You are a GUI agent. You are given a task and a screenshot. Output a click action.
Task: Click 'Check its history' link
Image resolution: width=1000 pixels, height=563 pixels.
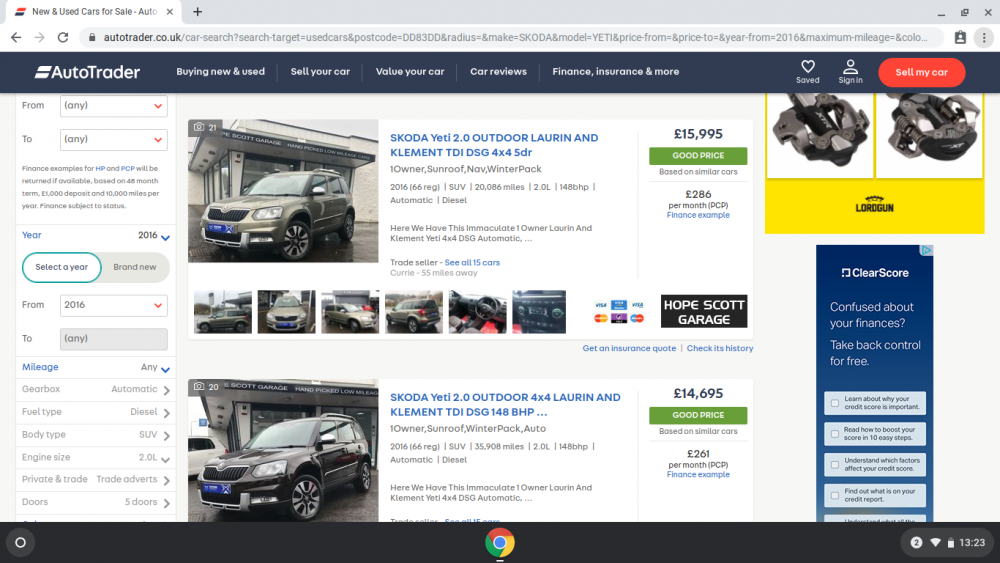[x=719, y=348]
